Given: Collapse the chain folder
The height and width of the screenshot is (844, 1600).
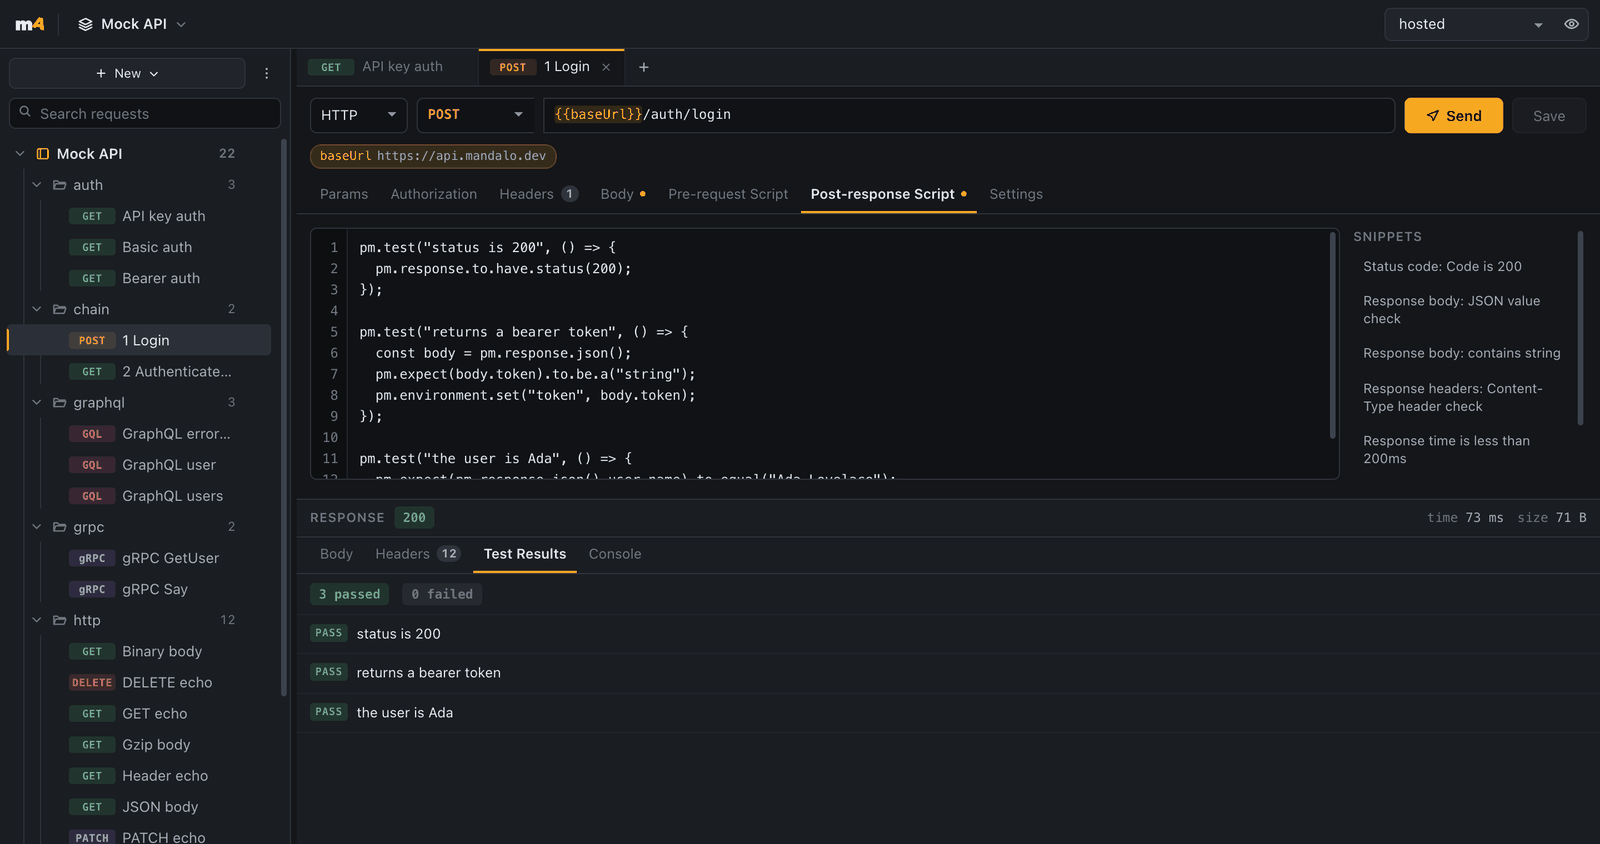Looking at the screenshot, I should [37, 309].
